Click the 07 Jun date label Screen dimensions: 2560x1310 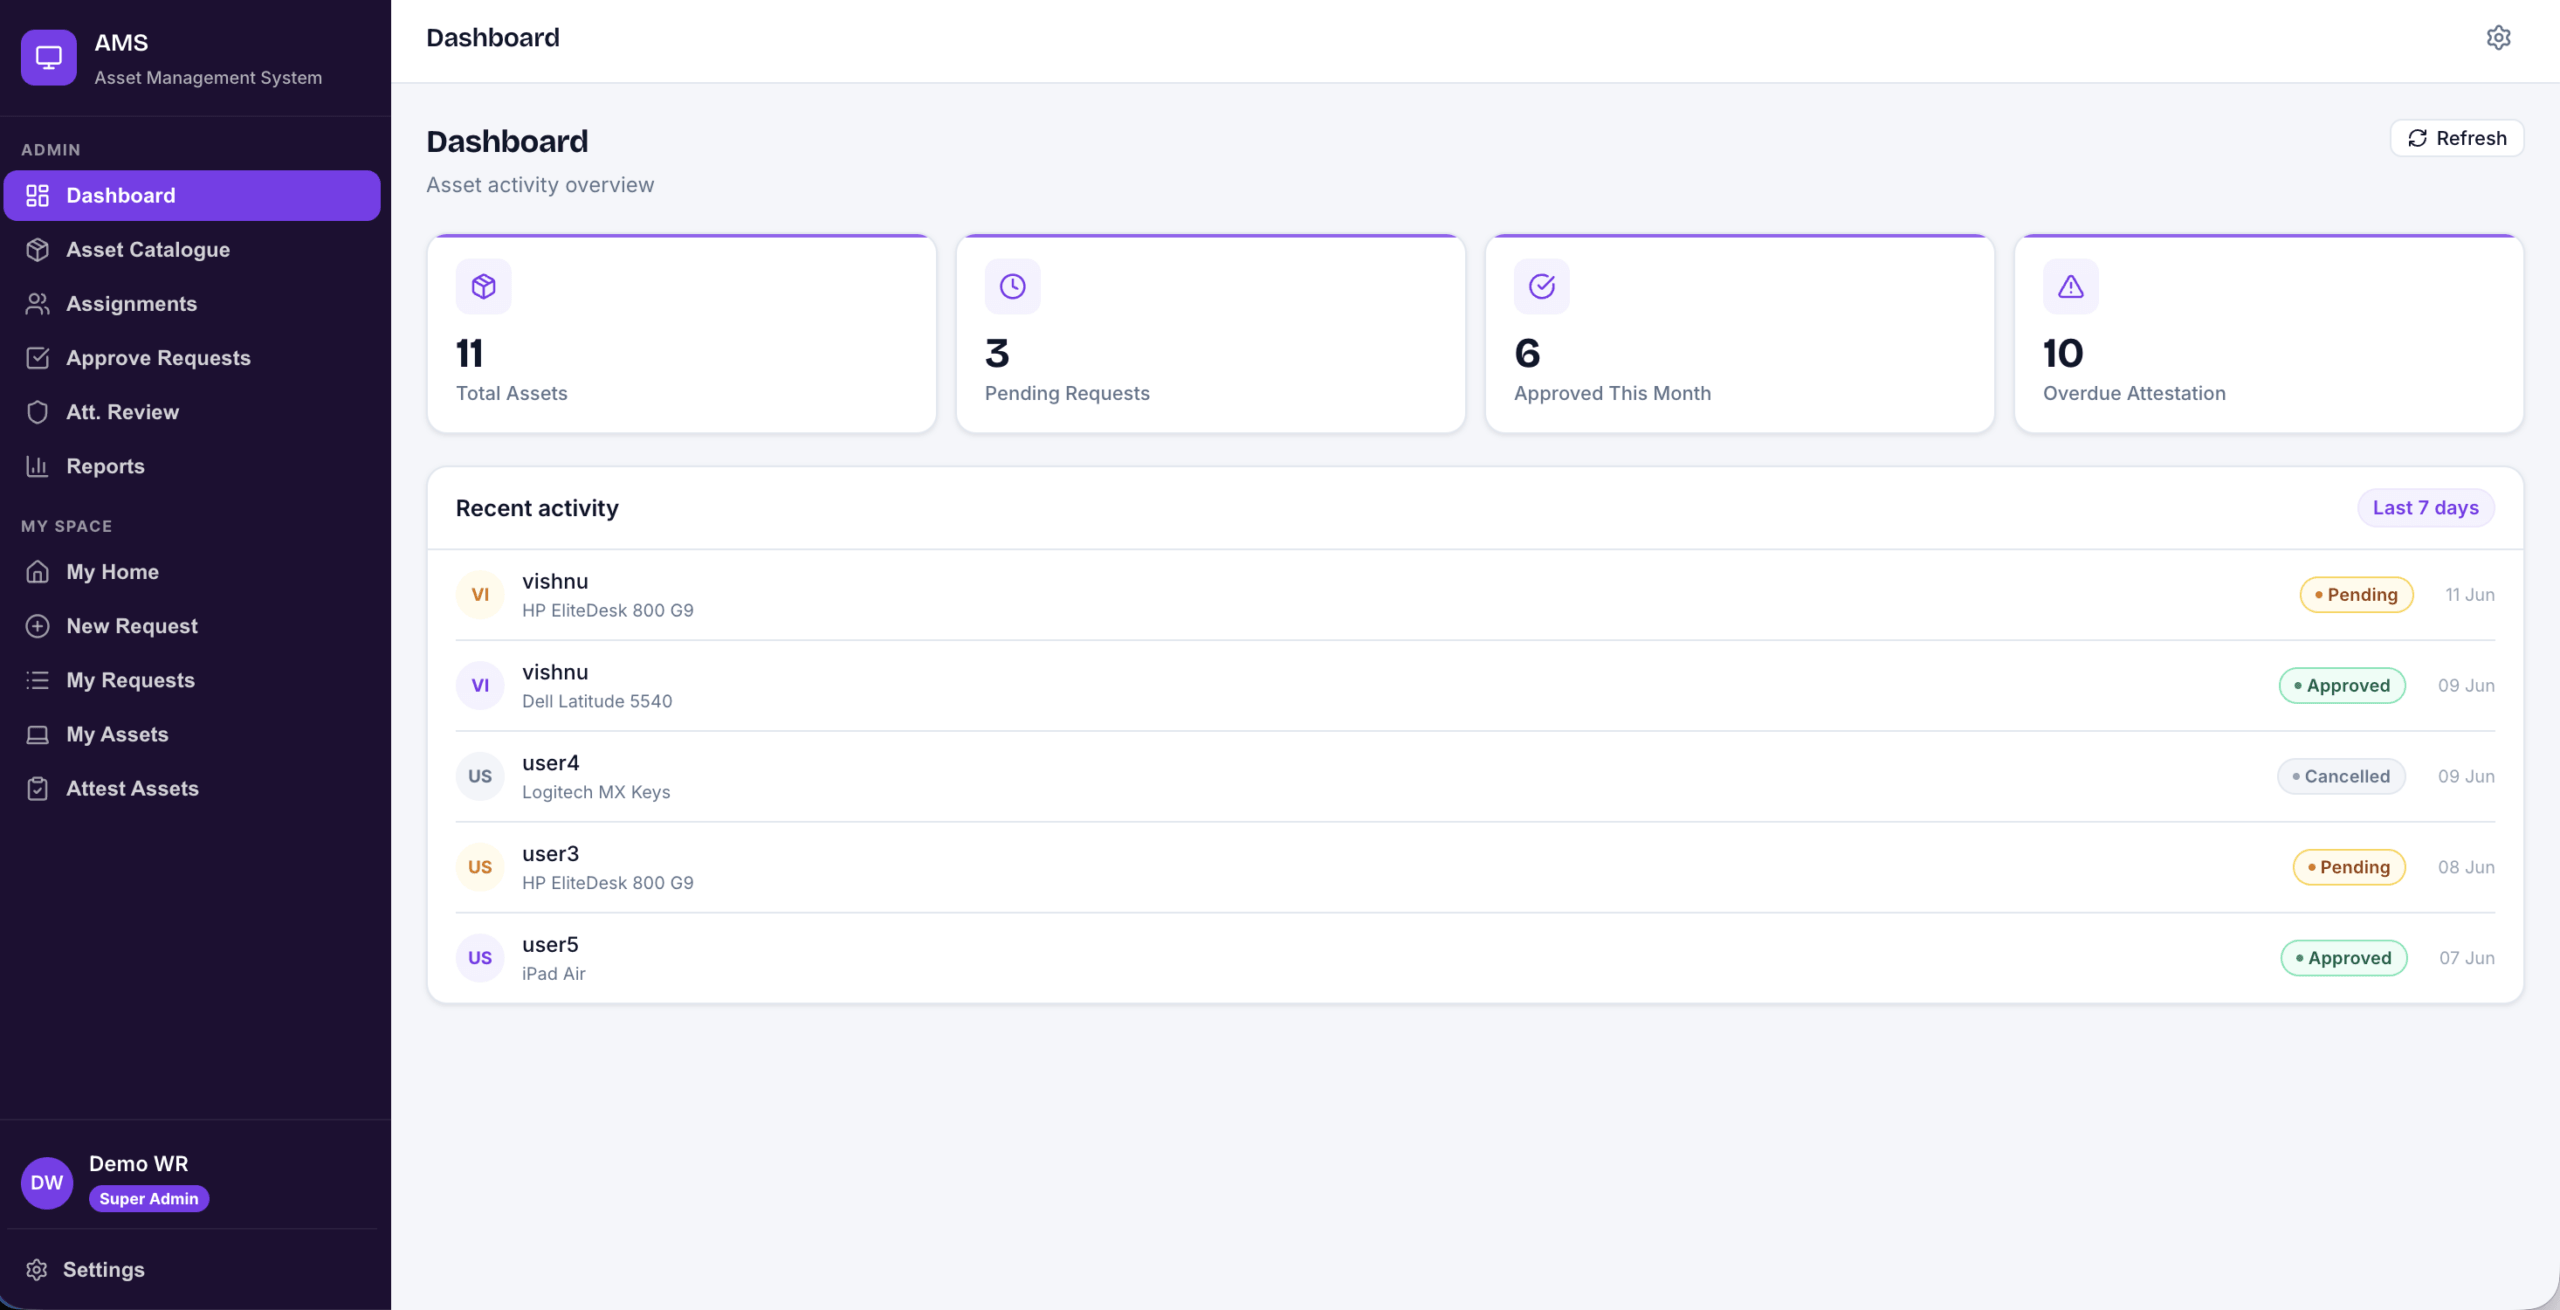(2467, 958)
